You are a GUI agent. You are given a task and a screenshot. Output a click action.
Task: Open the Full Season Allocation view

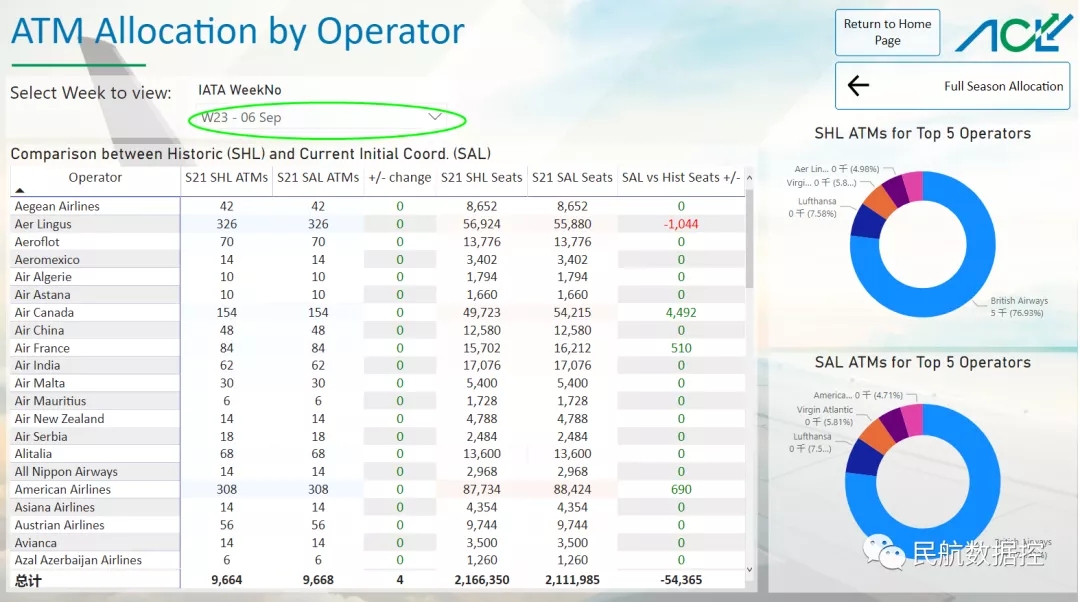tap(953, 86)
